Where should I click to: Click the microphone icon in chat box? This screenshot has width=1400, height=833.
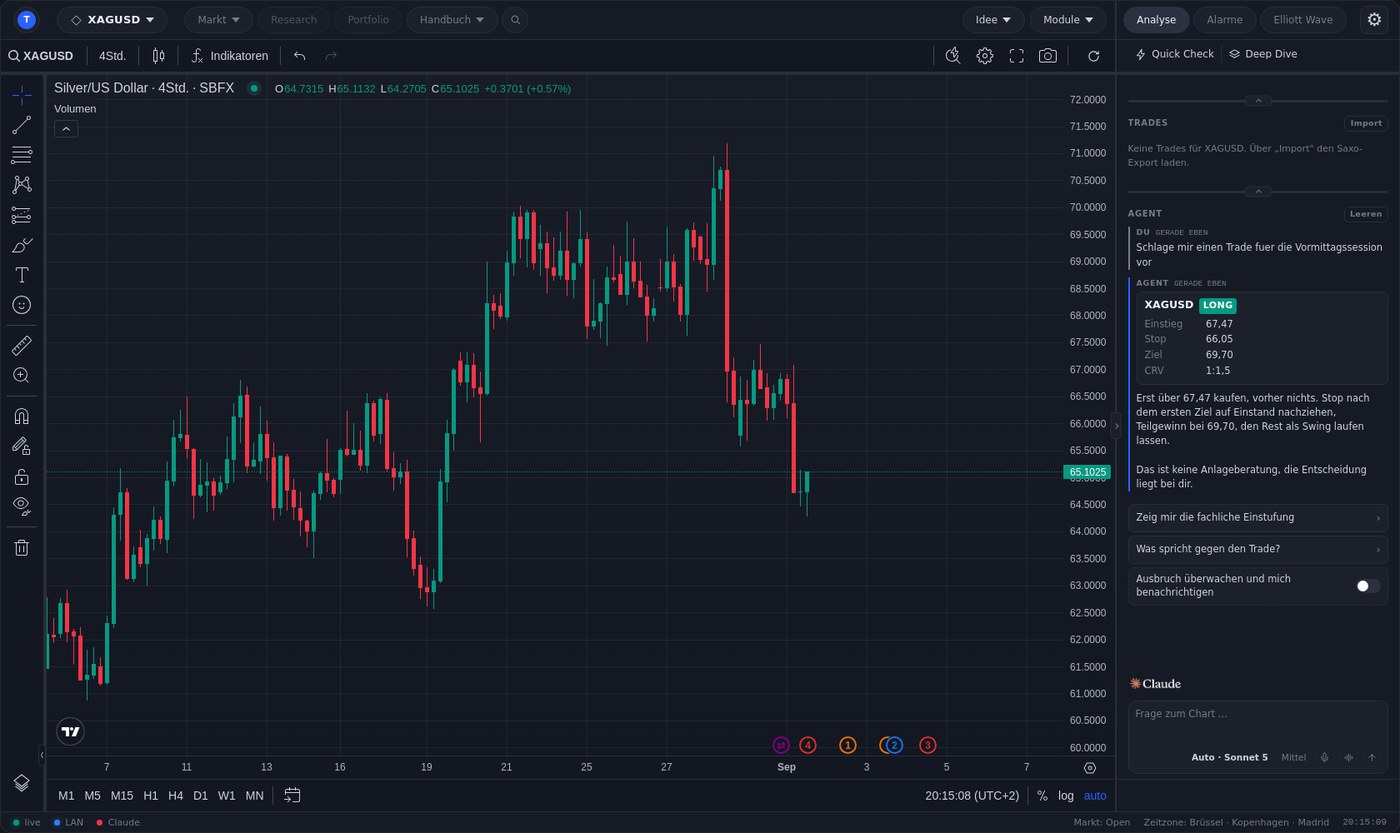pyautogui.click(x=1324, y=757)
